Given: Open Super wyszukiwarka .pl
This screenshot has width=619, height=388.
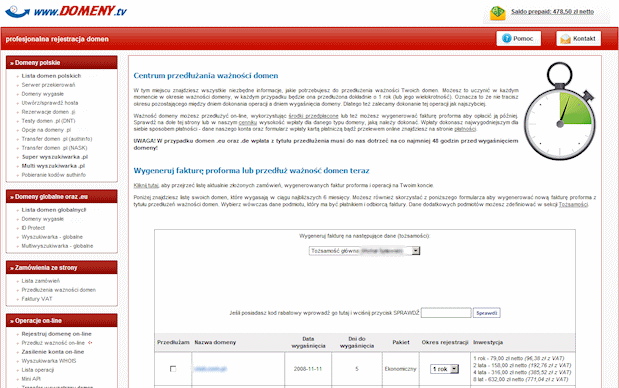Looking at the screenshot, I should click(x=54, y=157).
